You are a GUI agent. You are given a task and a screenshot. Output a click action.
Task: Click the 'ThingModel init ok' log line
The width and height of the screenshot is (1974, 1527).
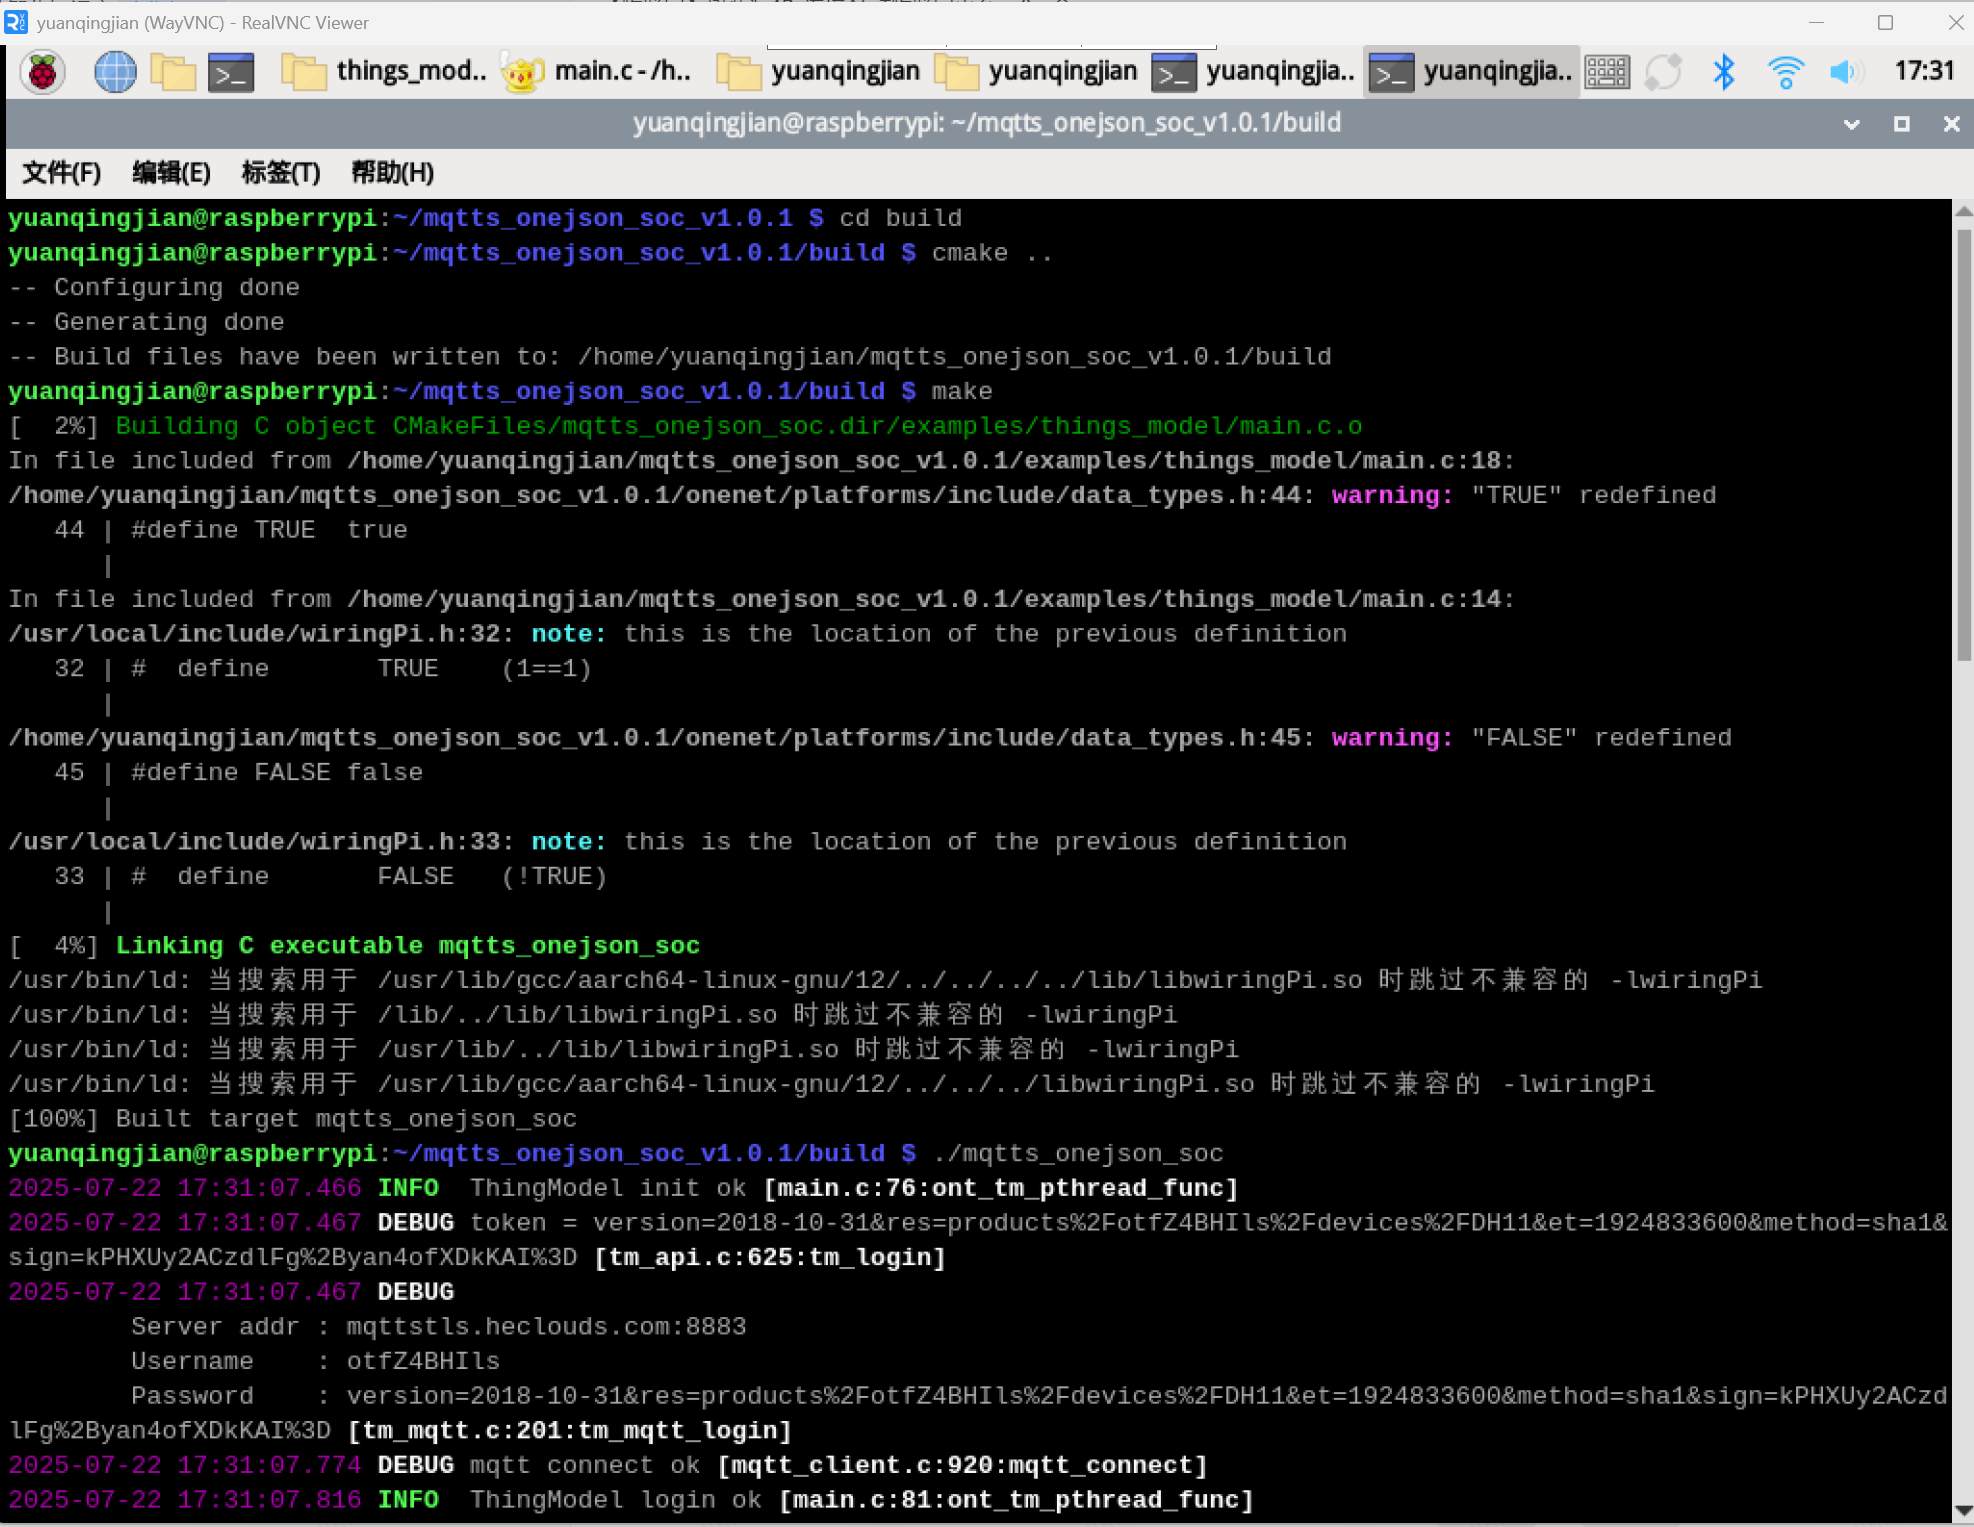click(x=624, y=1188)
